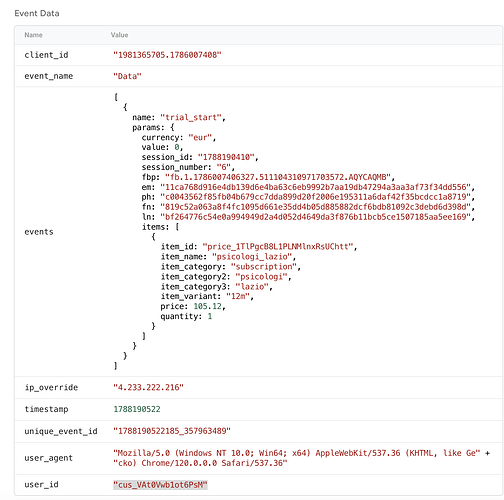Select the em hashed email value

[315, 187]
